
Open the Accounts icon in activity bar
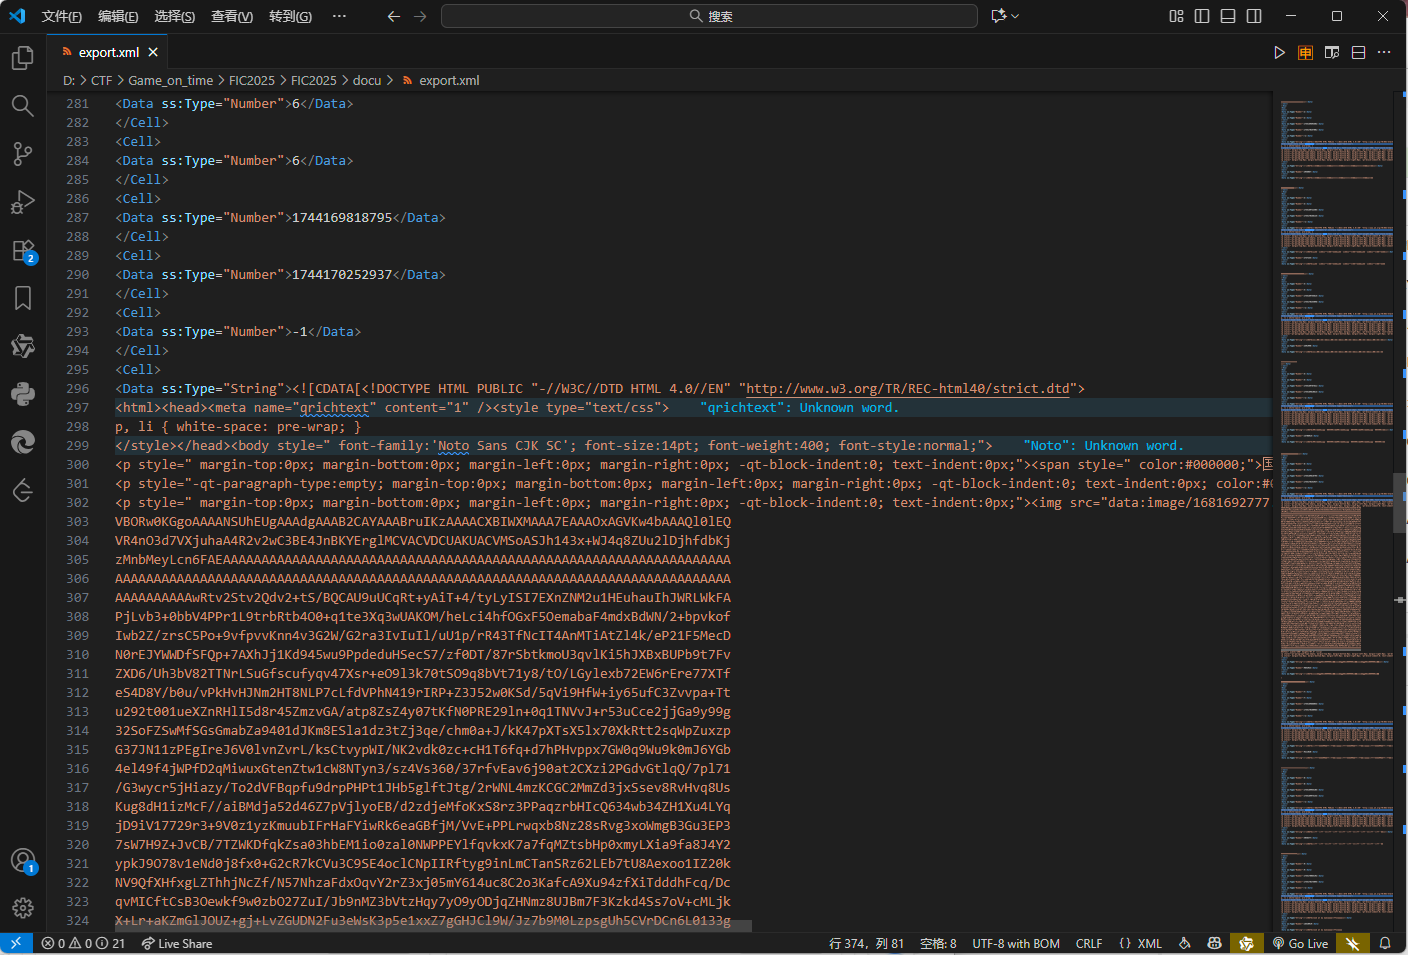22,860
